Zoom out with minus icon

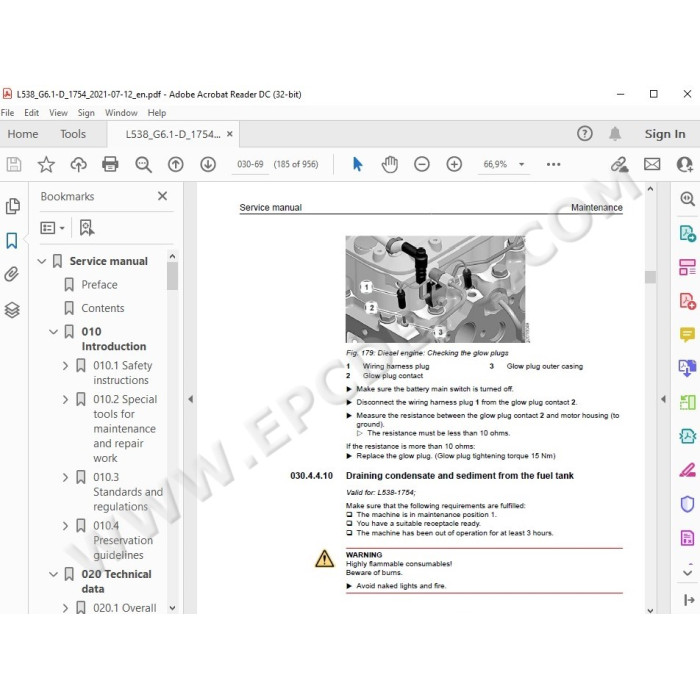[422, 164]
